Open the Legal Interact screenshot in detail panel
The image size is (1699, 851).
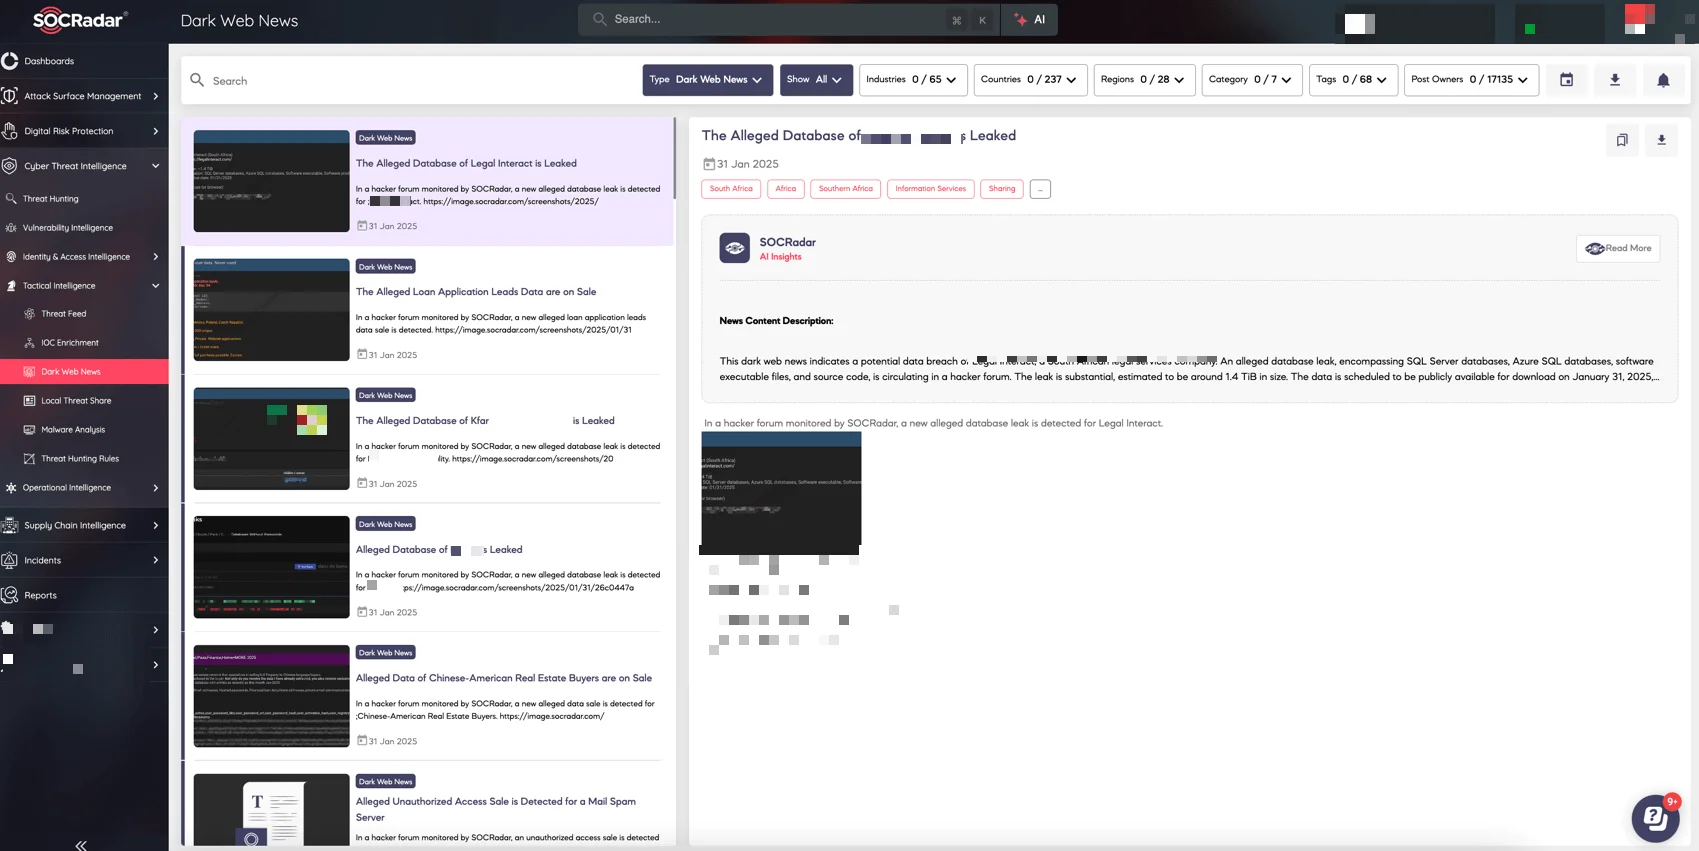(x=781, y=489)
